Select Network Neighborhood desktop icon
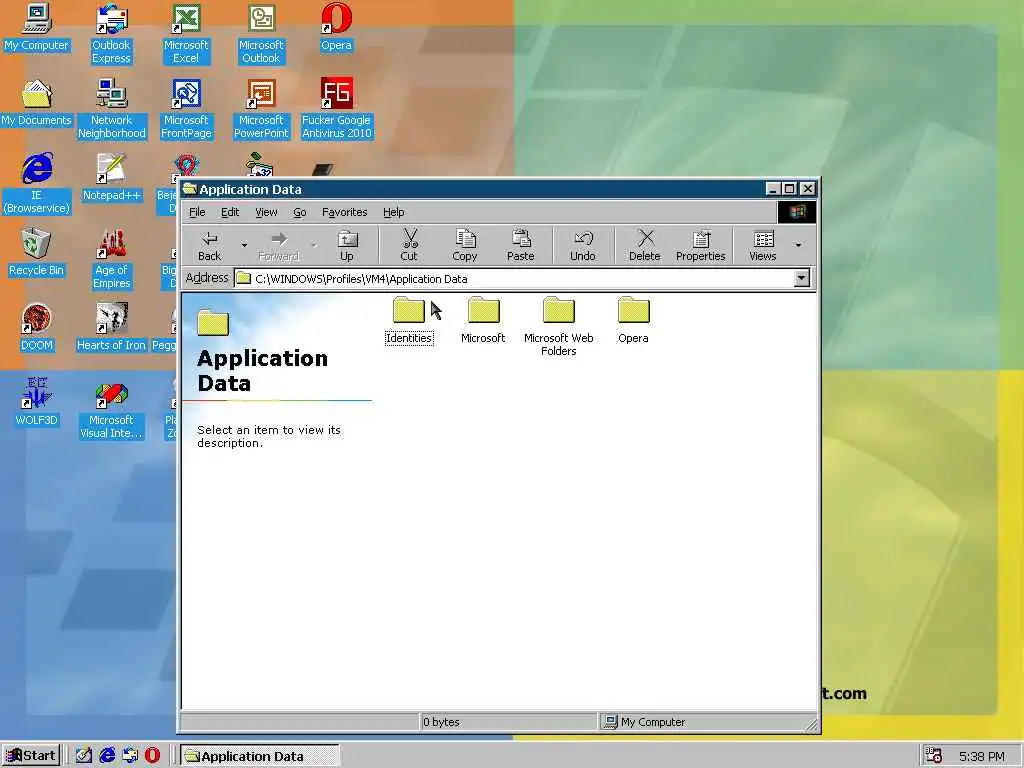This screenshot has width=1024, height=768. coord(112,109)
